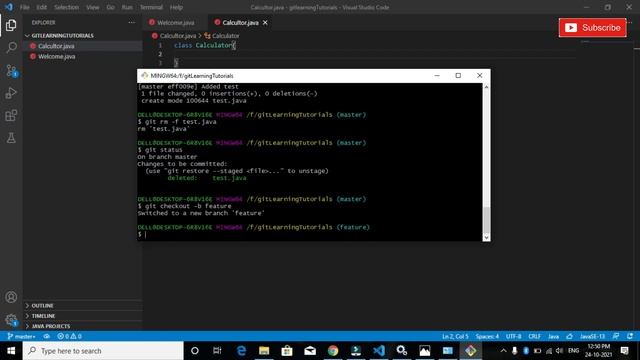
Task: Open File Explorer from taskbar
Action: click(x=264, y=351)
